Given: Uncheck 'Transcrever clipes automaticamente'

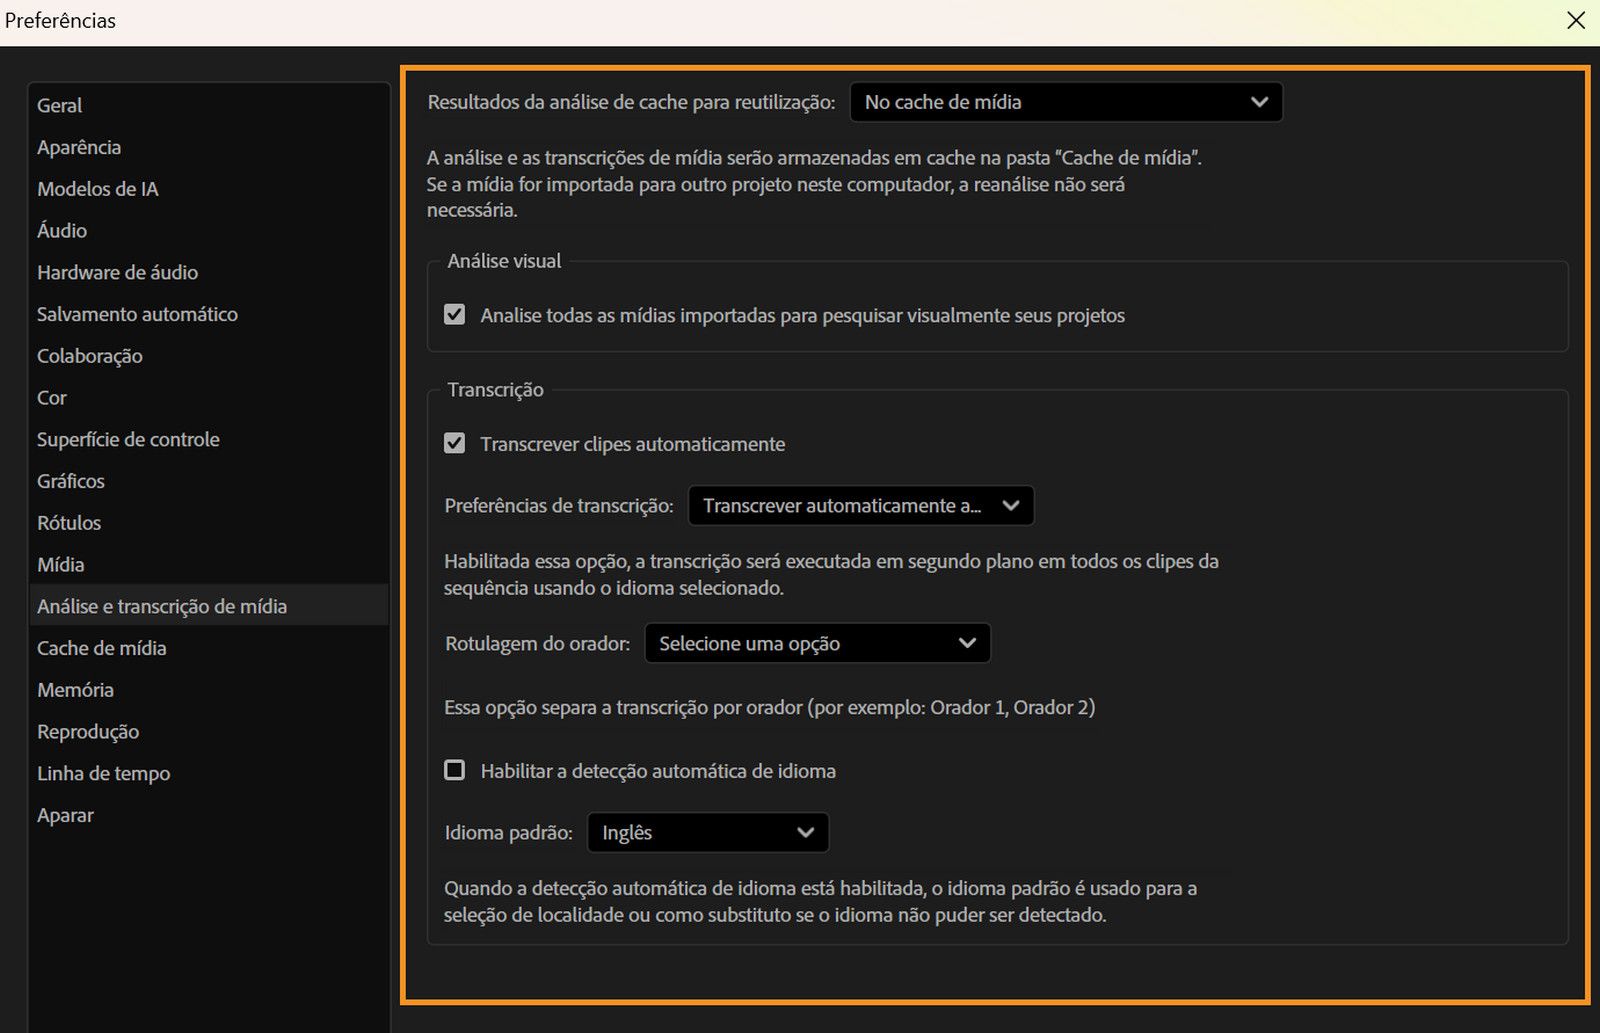Looking at the screenshot, I should pos(455,444).
